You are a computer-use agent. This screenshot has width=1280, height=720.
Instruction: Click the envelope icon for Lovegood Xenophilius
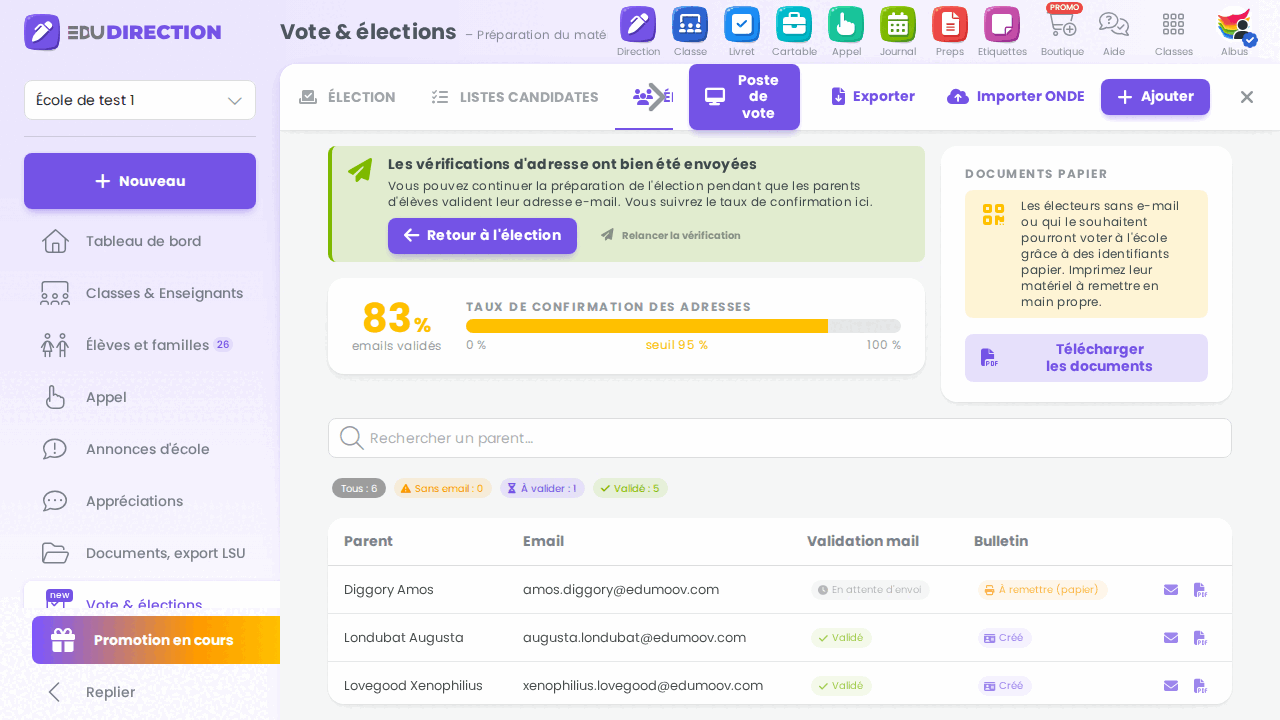coord(1171,686)
